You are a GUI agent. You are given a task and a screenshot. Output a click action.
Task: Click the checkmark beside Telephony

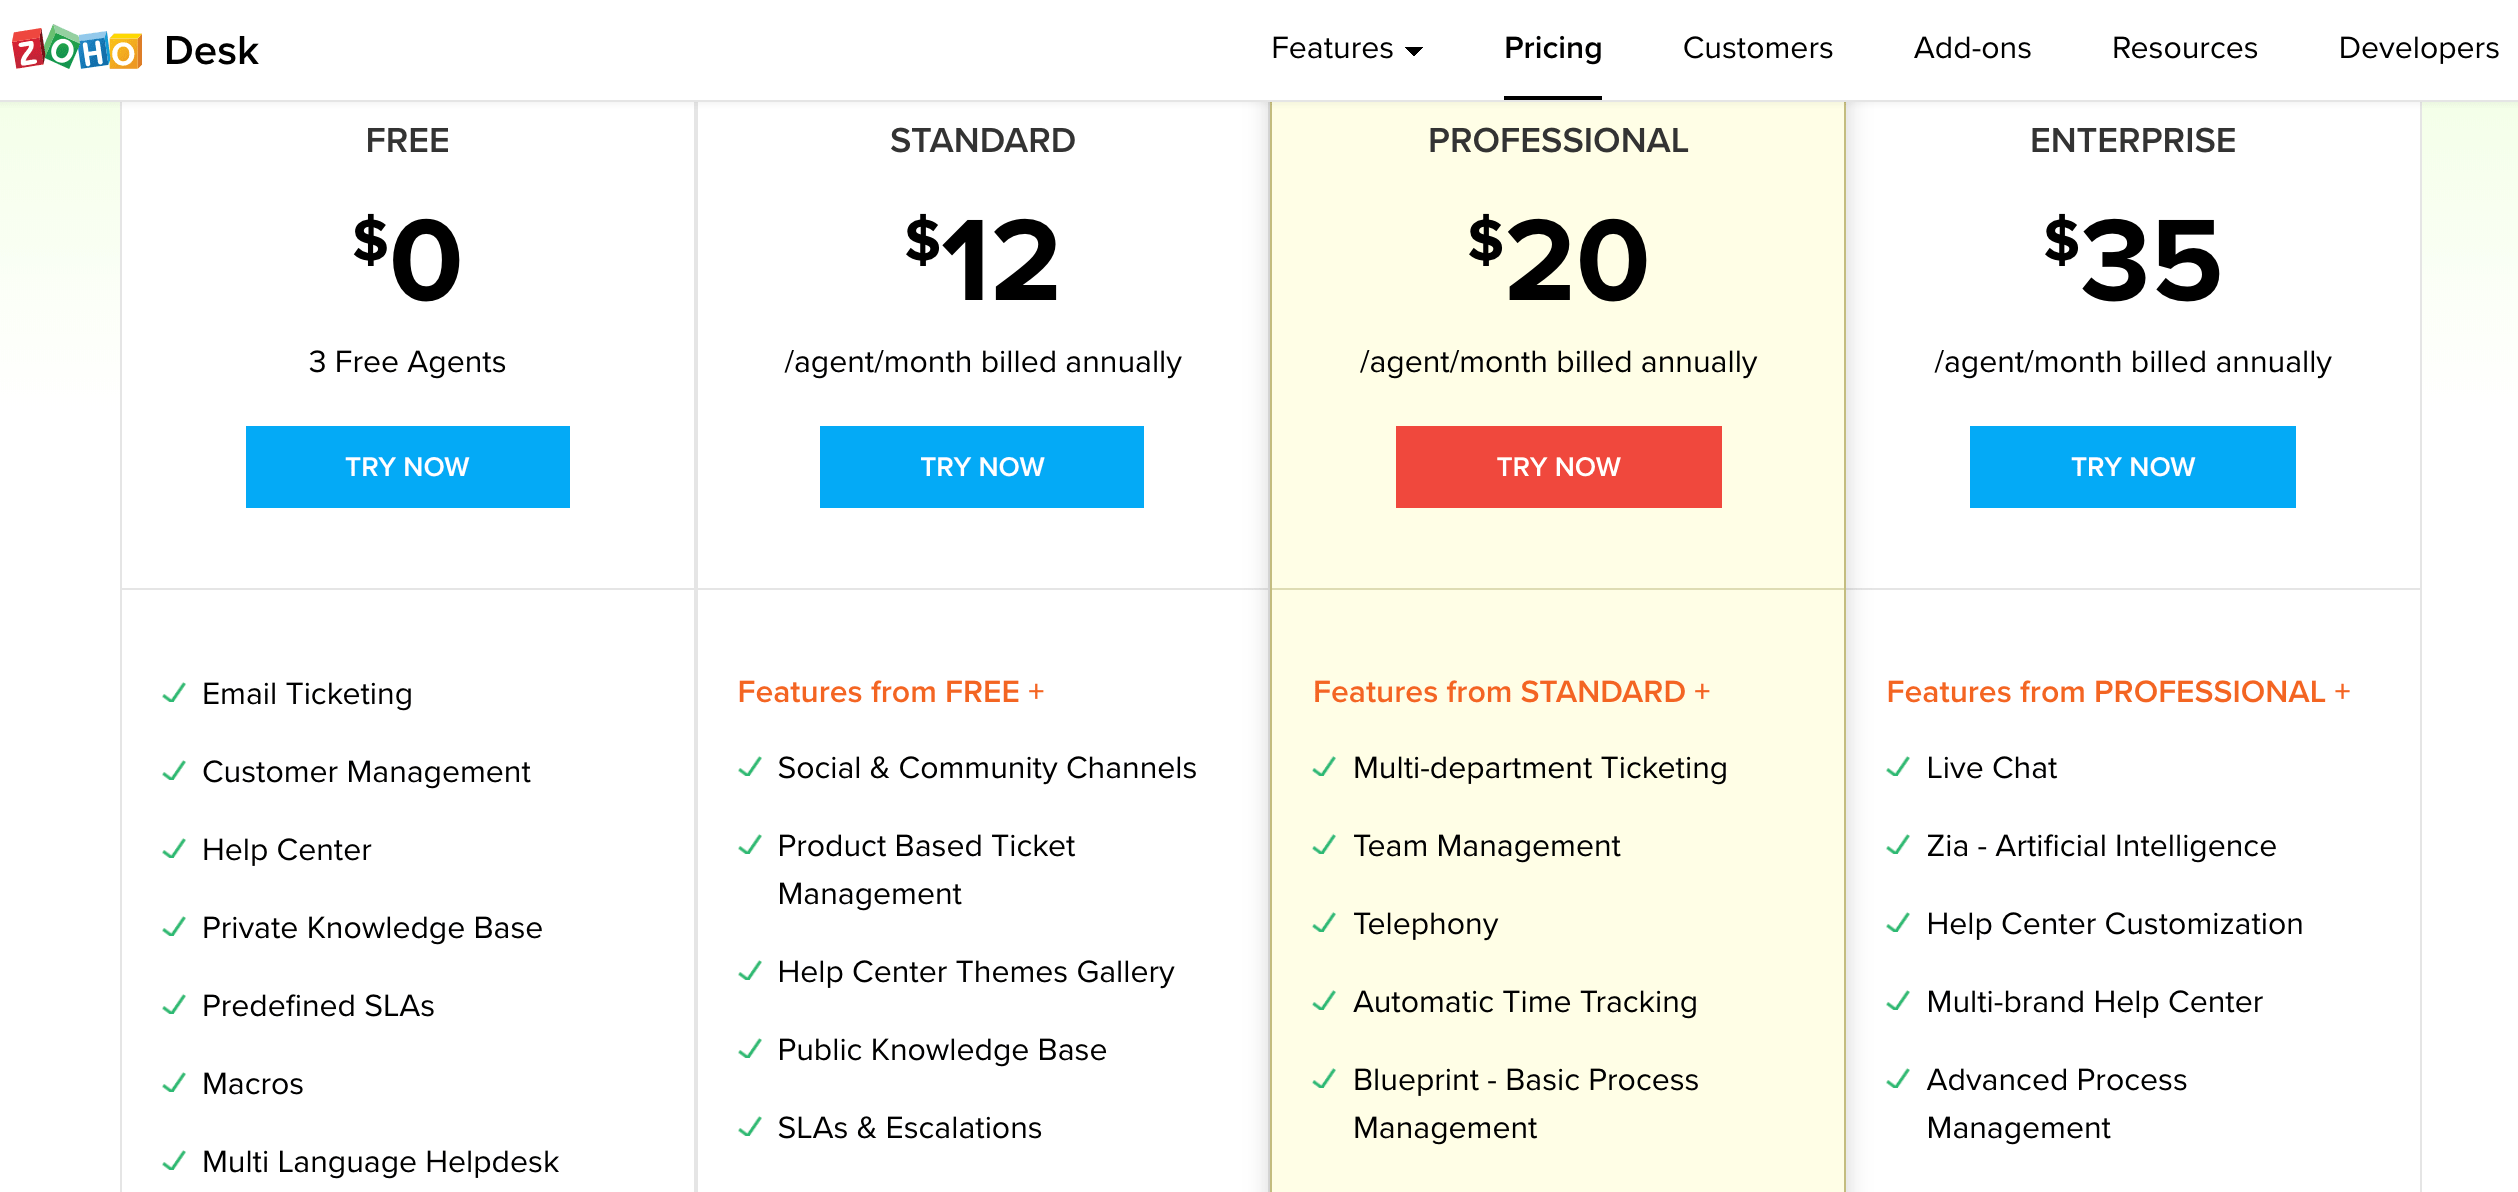tap(1324, 923)
